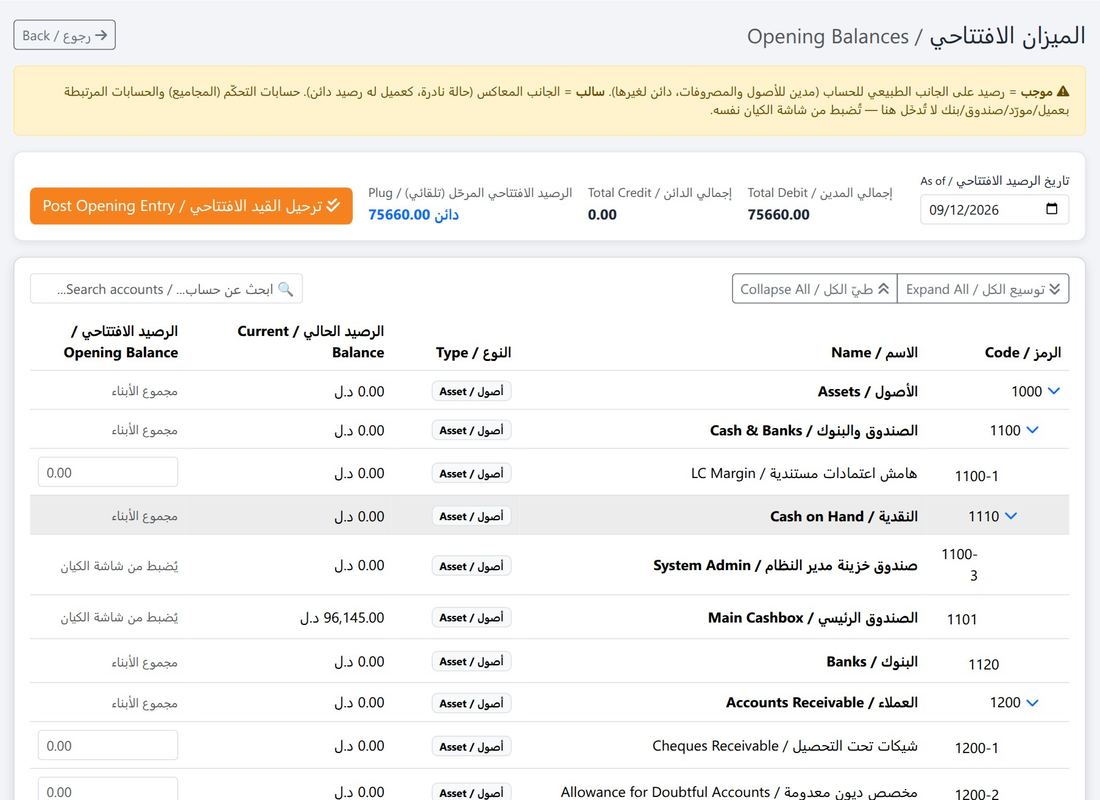Click the warning triangle icon in the yellow notice
This screenshot has height=800, width=1100.
coord(1063,91)
